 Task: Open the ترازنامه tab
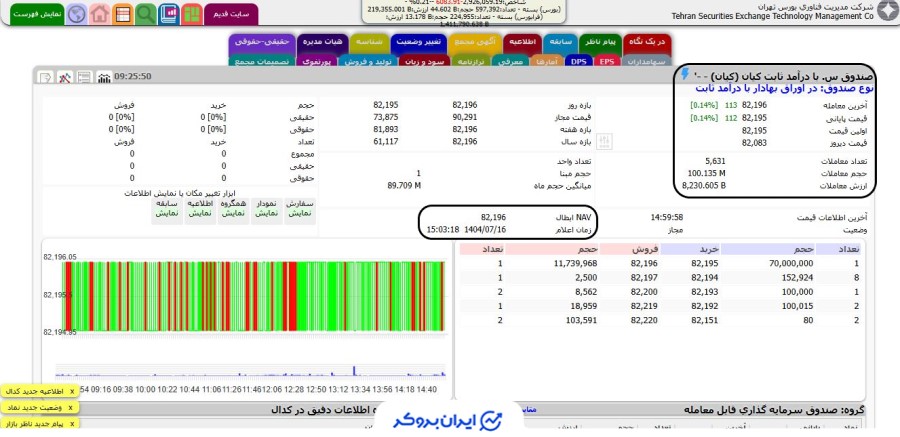[x=471, y=61]
